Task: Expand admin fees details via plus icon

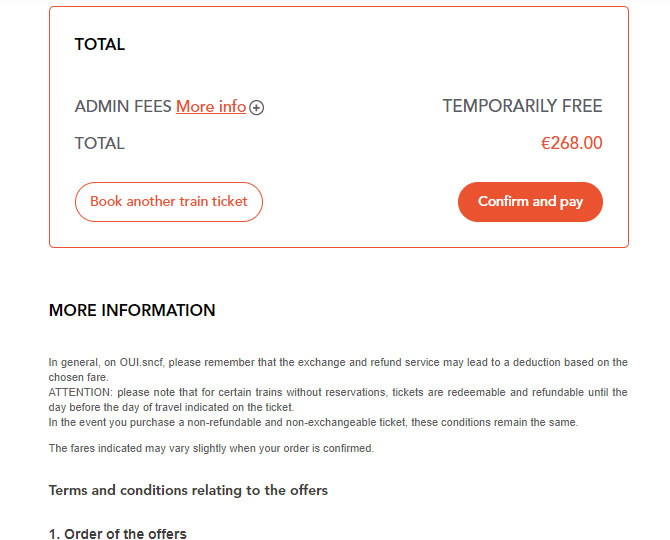Action: click(256, 107)
